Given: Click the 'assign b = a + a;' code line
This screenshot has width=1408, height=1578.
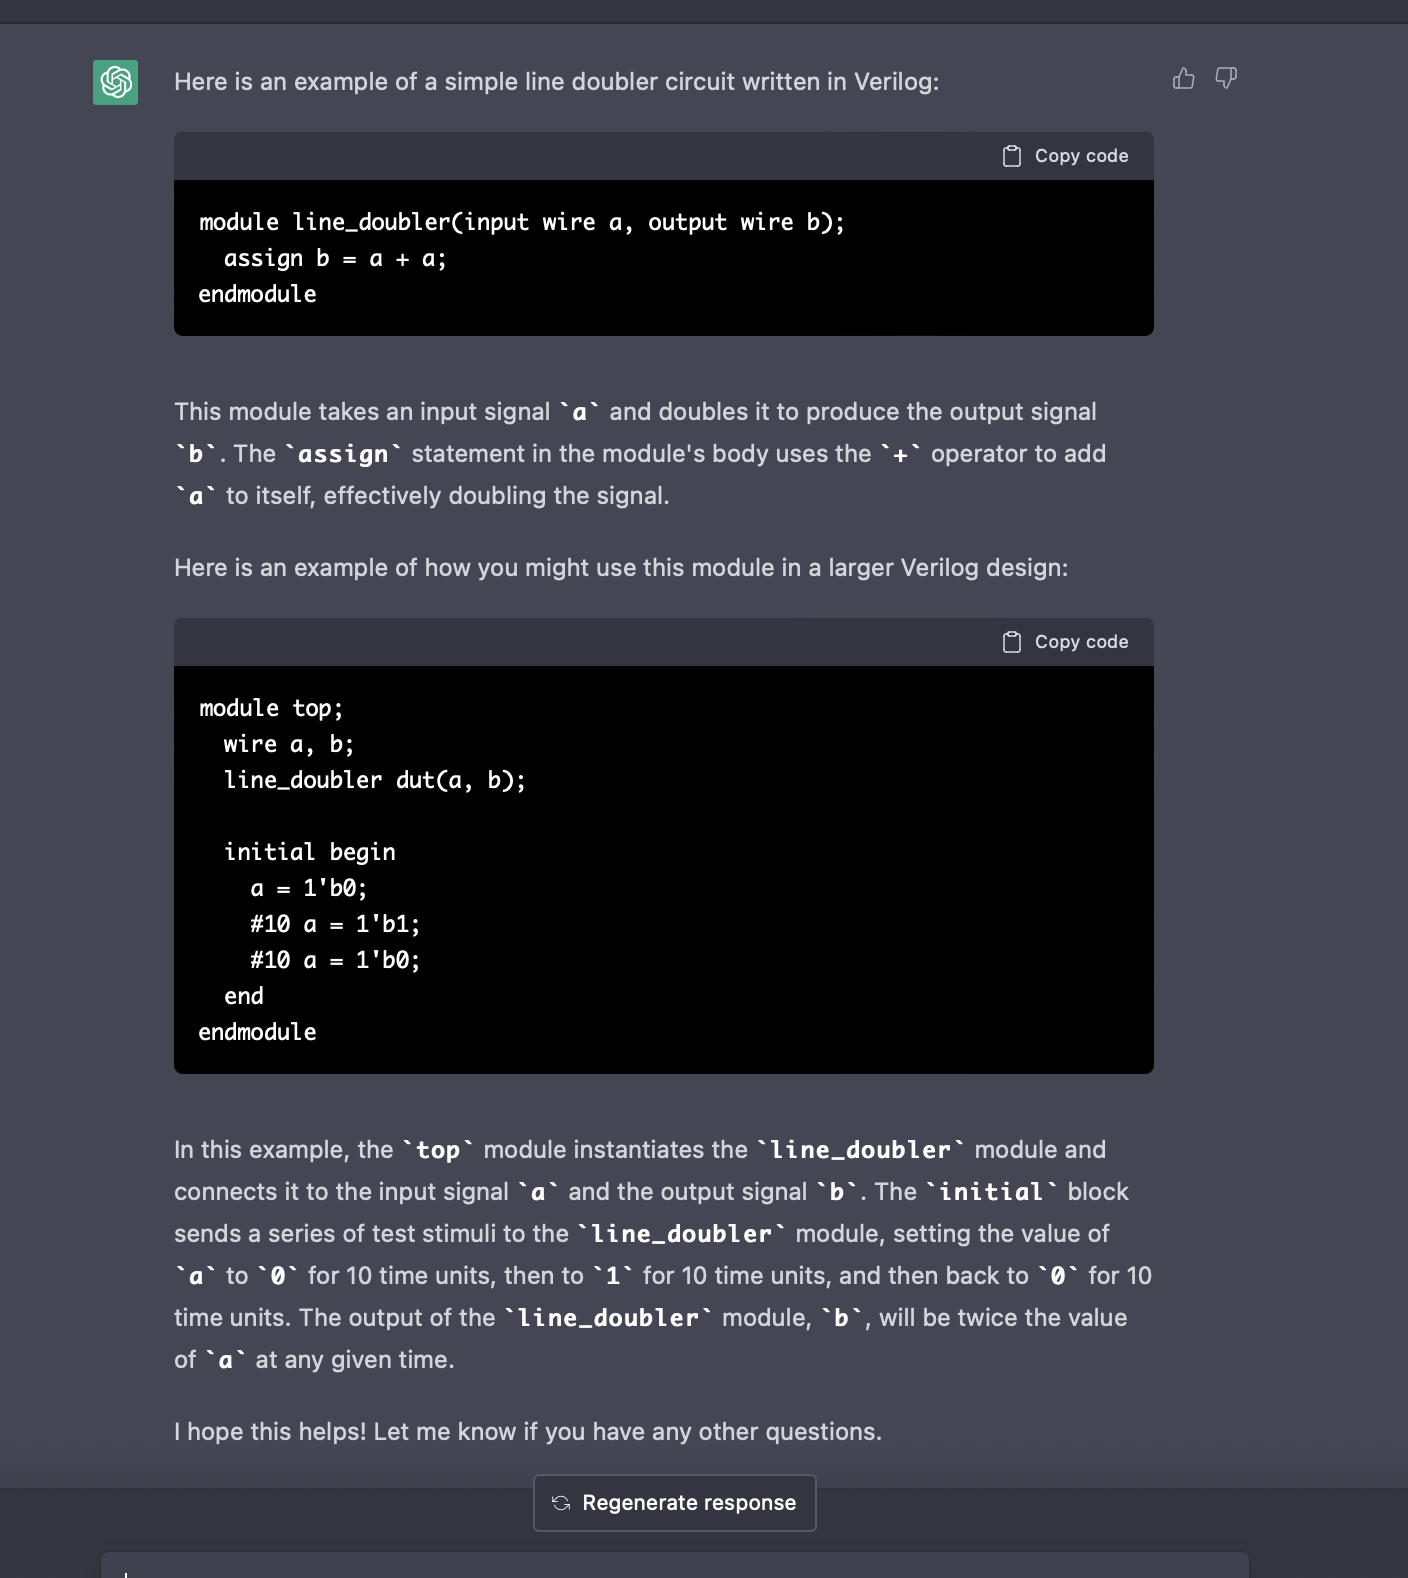Looking at the screenshot, I should coord(335,259).
